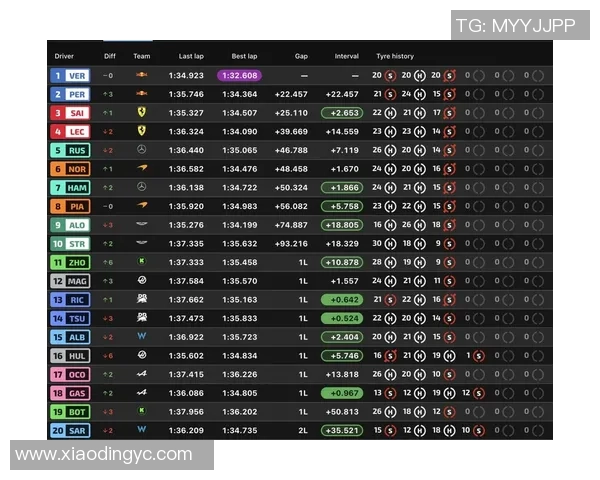This screenshot has height=480, width=600.
Task: Click Aston Martin logo in ALO row
Action: tap(142, 224)
